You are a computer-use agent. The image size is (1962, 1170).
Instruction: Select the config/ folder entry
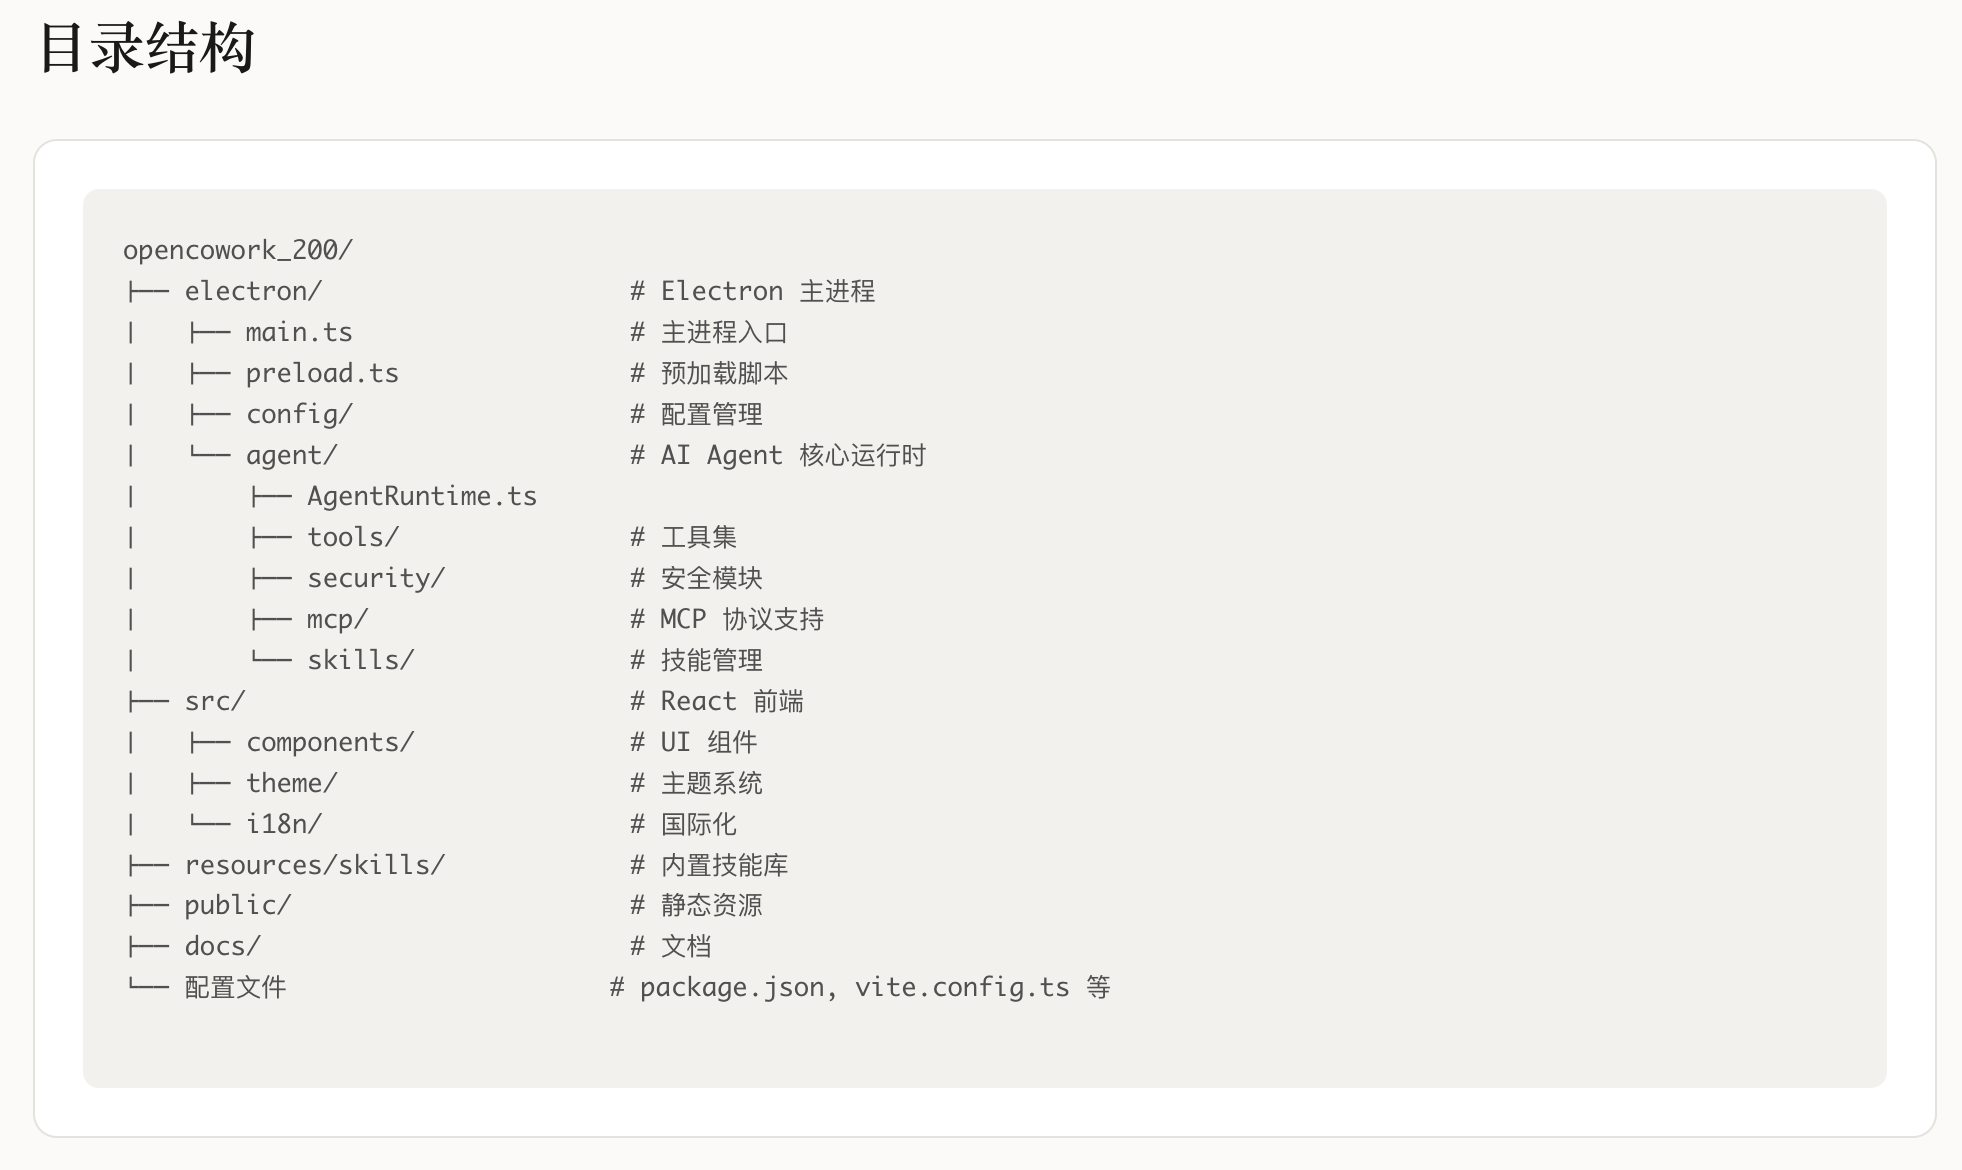[299, 414]
